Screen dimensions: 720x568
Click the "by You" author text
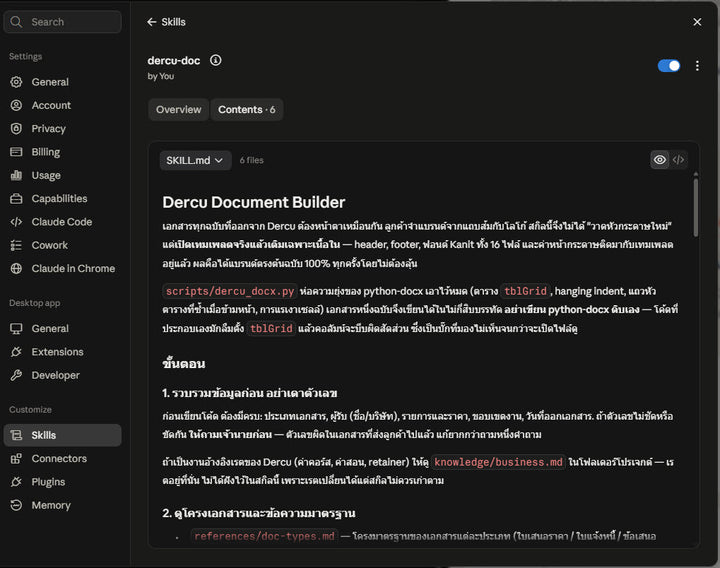tap(161, 76)
